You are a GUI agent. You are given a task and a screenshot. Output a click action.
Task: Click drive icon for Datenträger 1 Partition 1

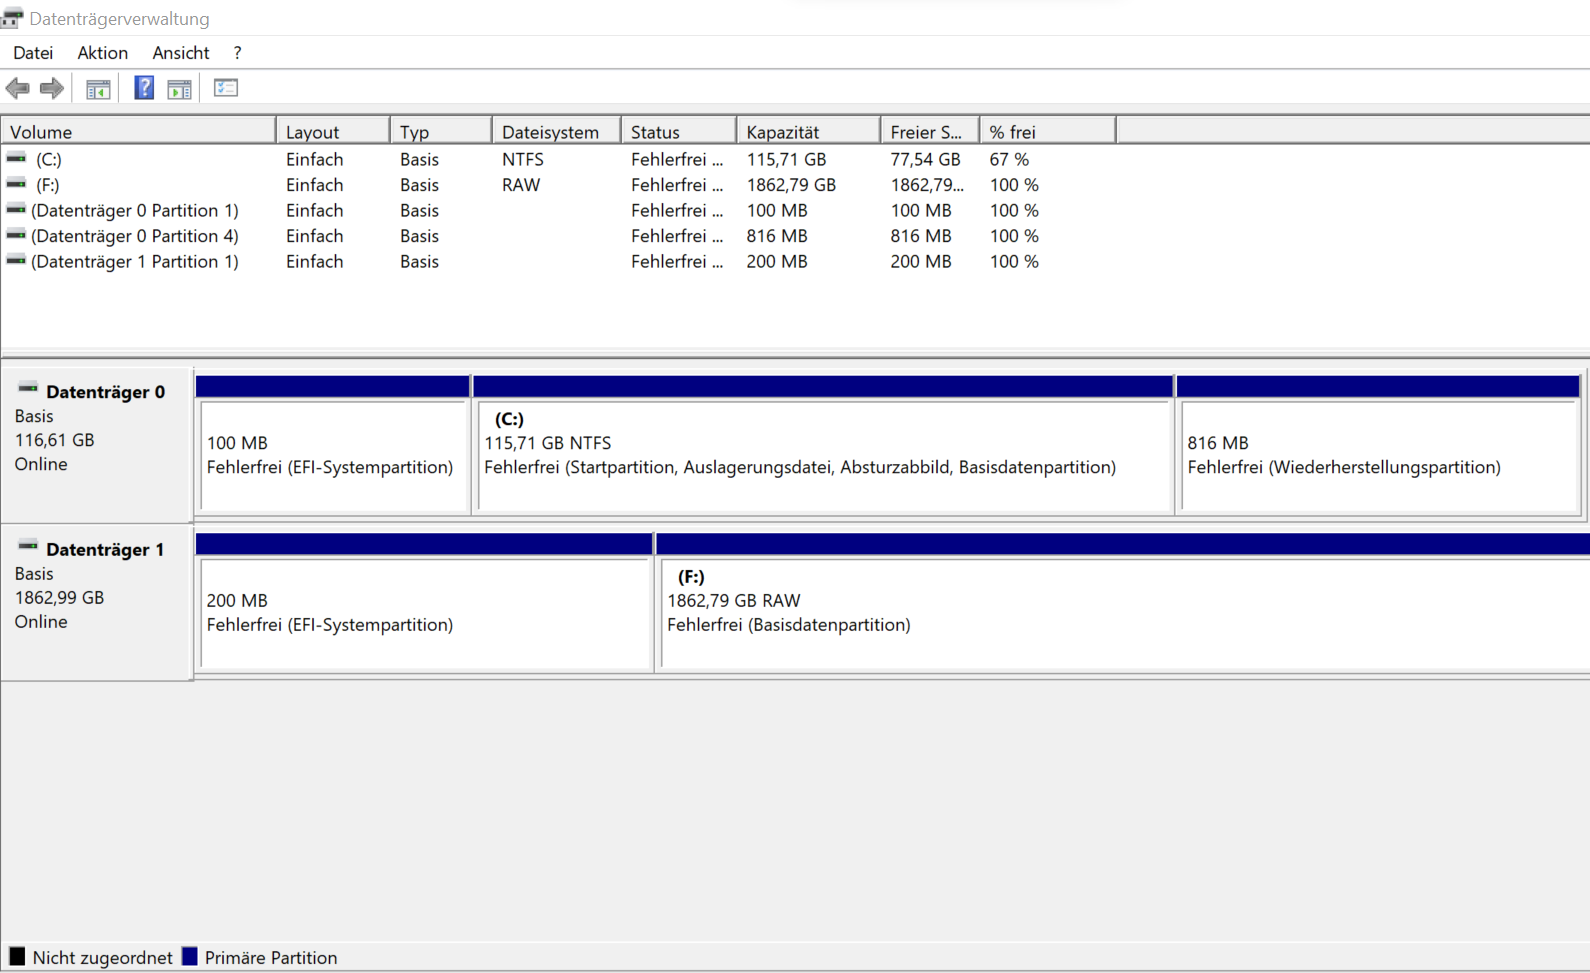coord(16,260)
